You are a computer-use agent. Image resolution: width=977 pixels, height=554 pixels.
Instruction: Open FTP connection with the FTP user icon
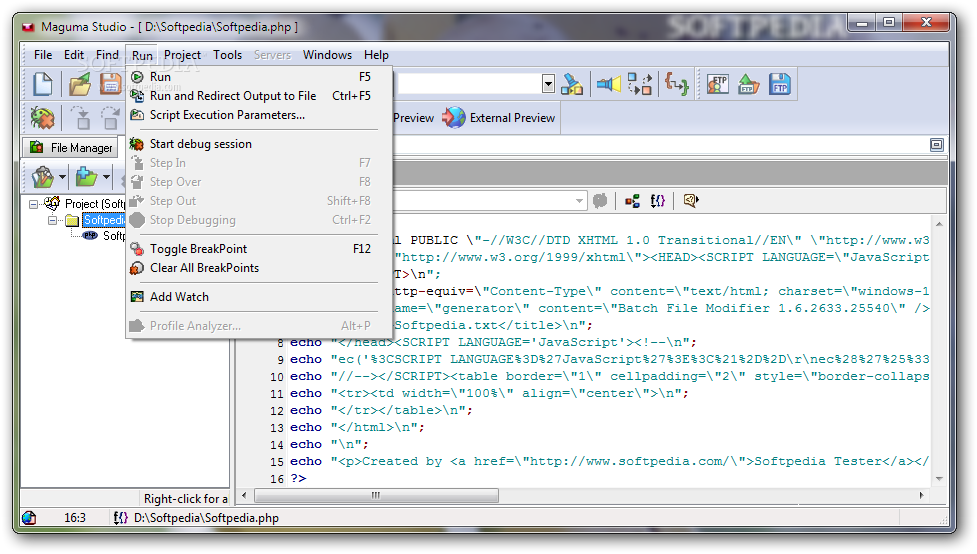[x=717, y=84]
